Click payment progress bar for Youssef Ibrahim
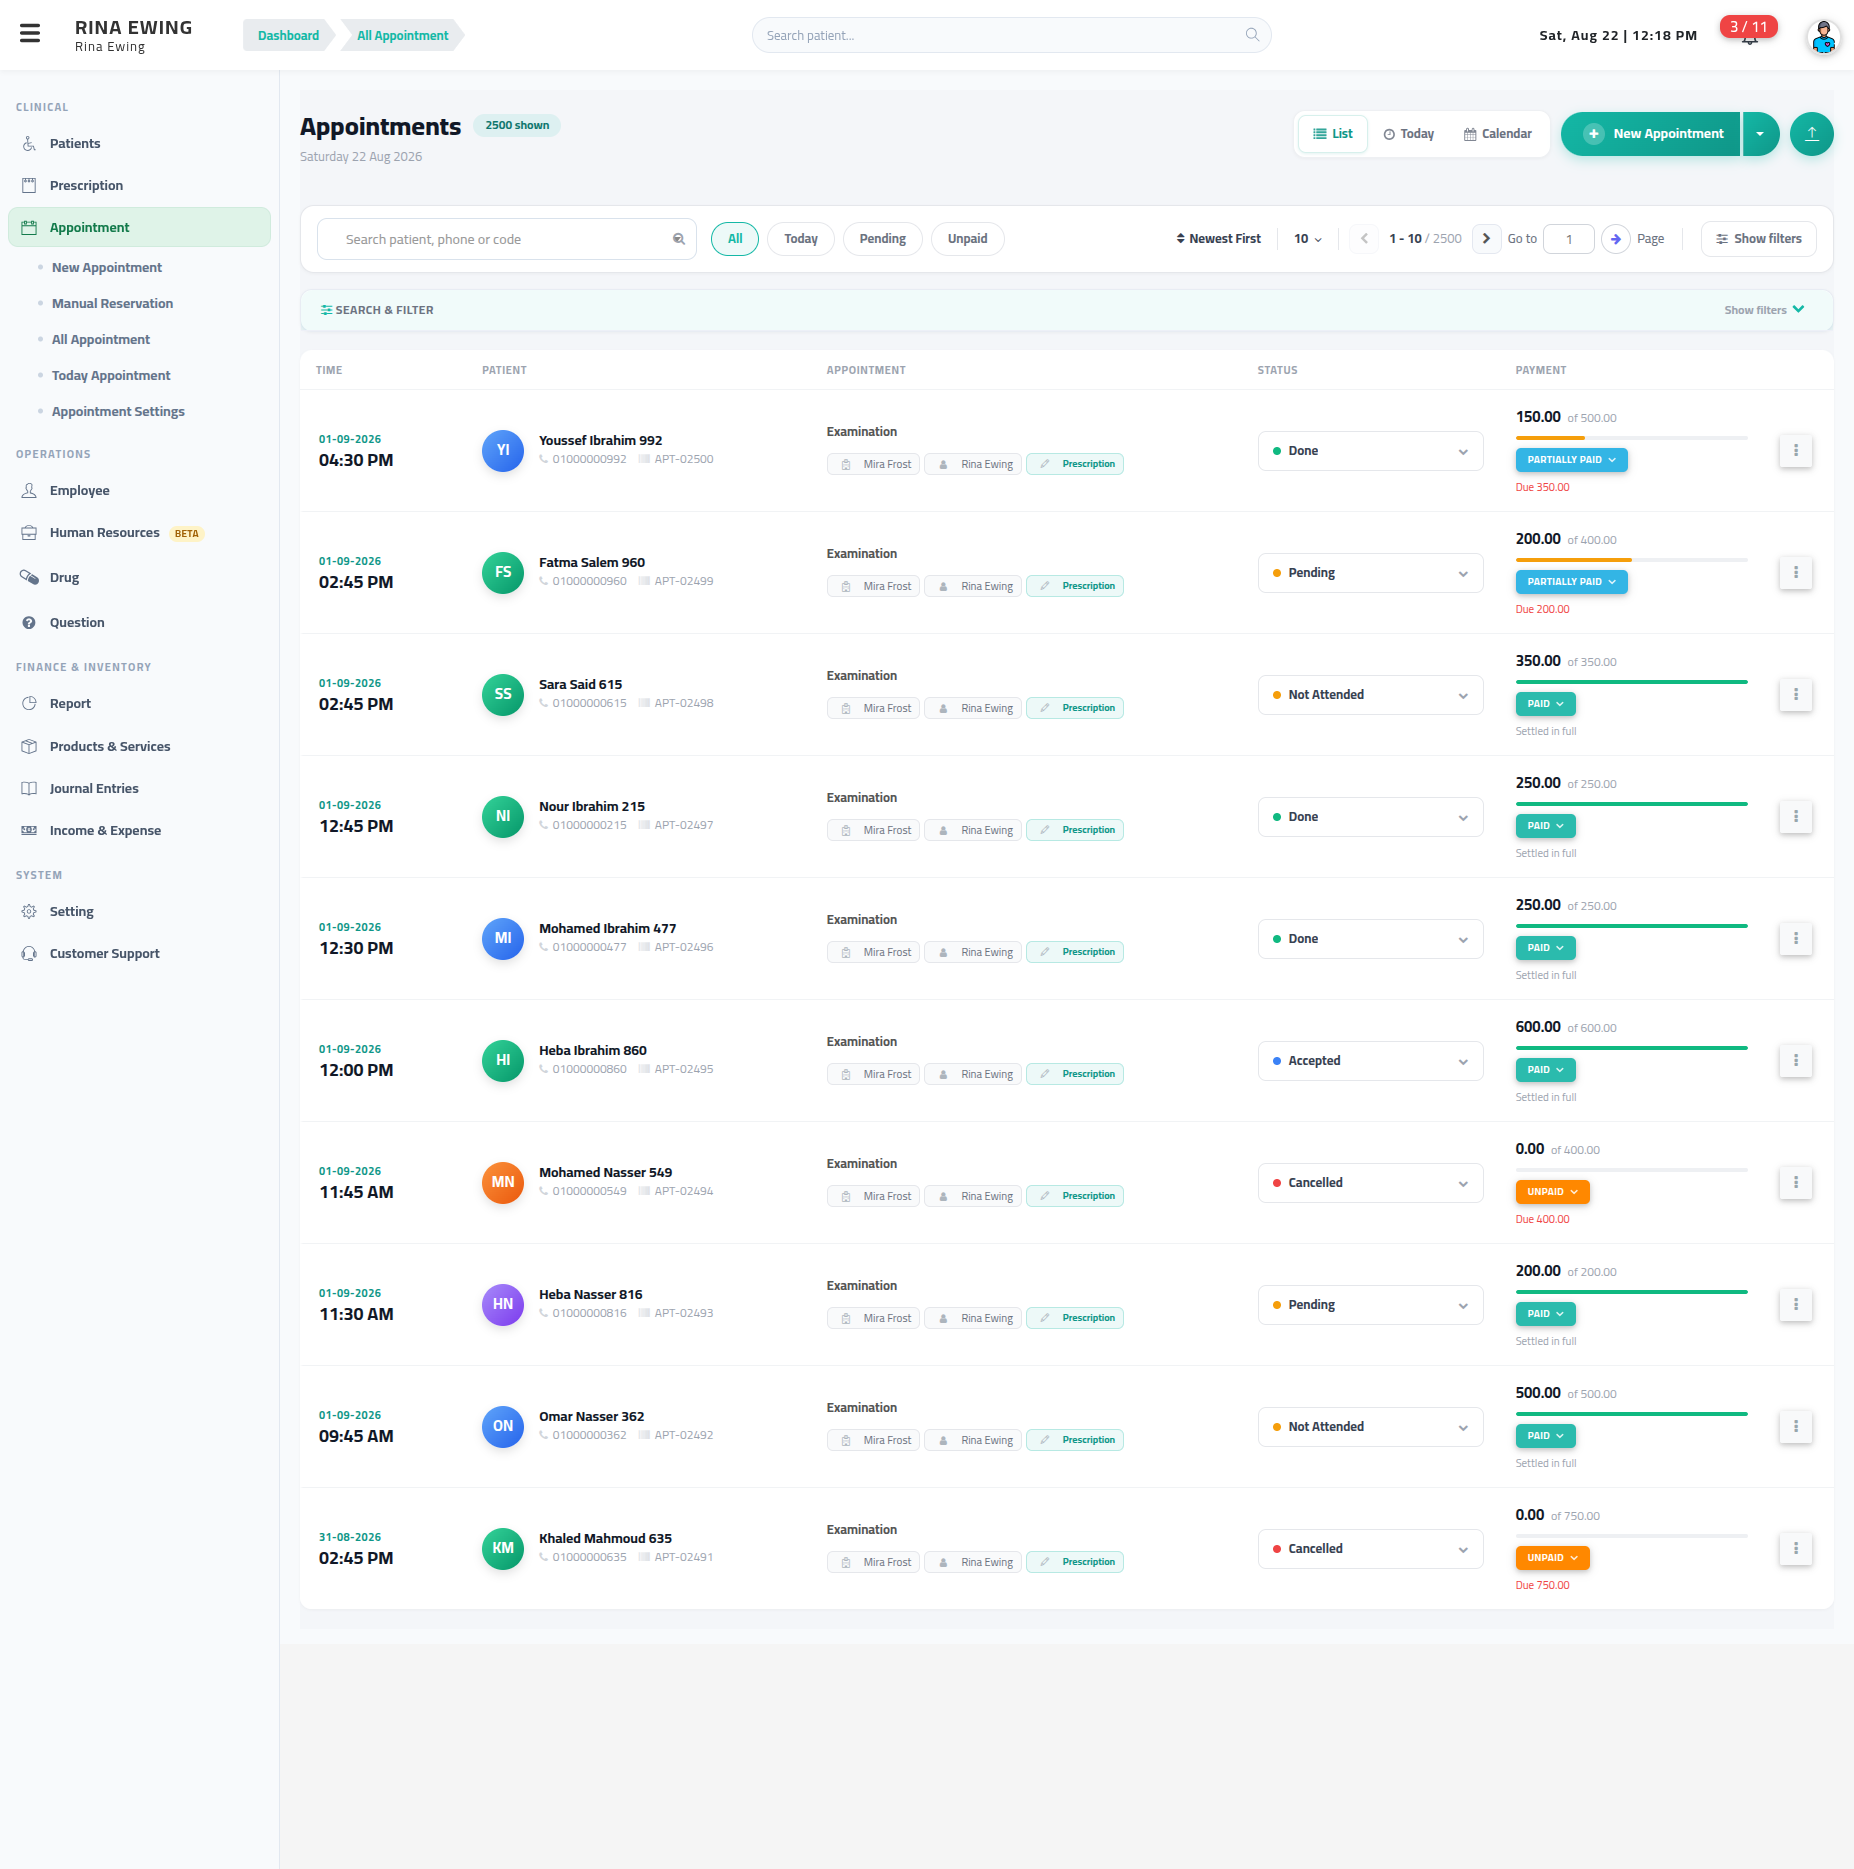Viewport: 1854px width, 1869px height. click(x=1631, y=438)
